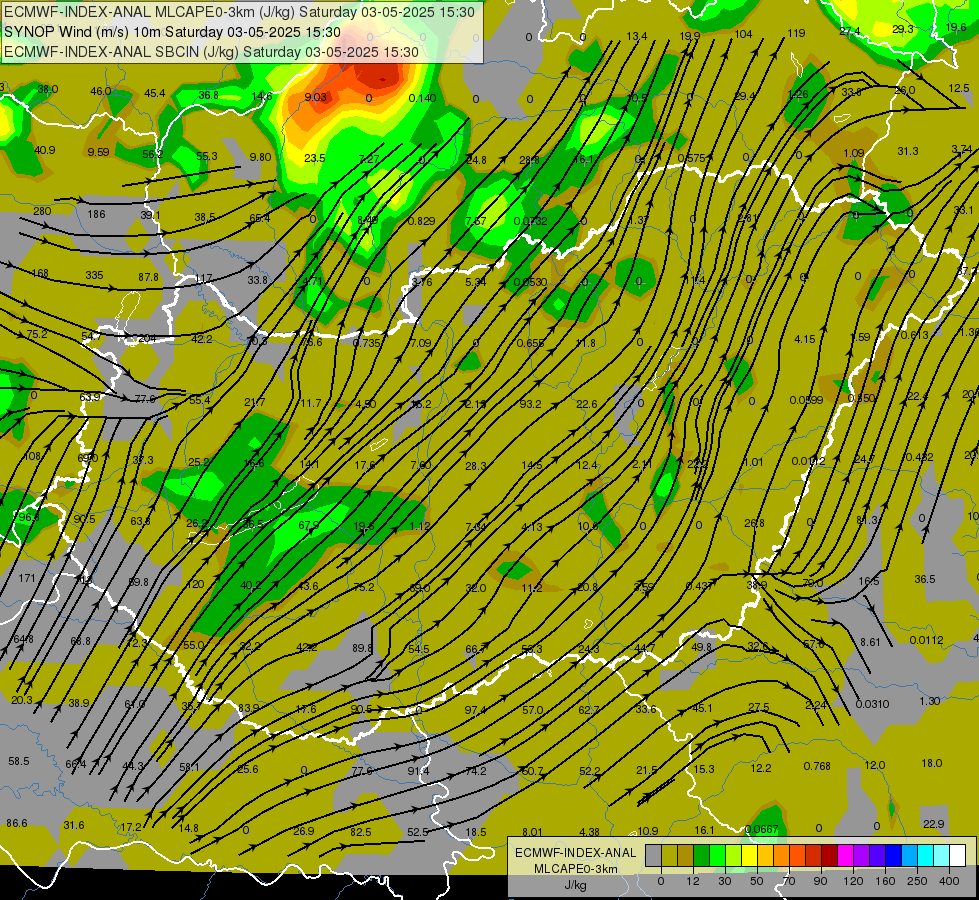
Task: Click the map value '0.829'
Action: point(421,221)
